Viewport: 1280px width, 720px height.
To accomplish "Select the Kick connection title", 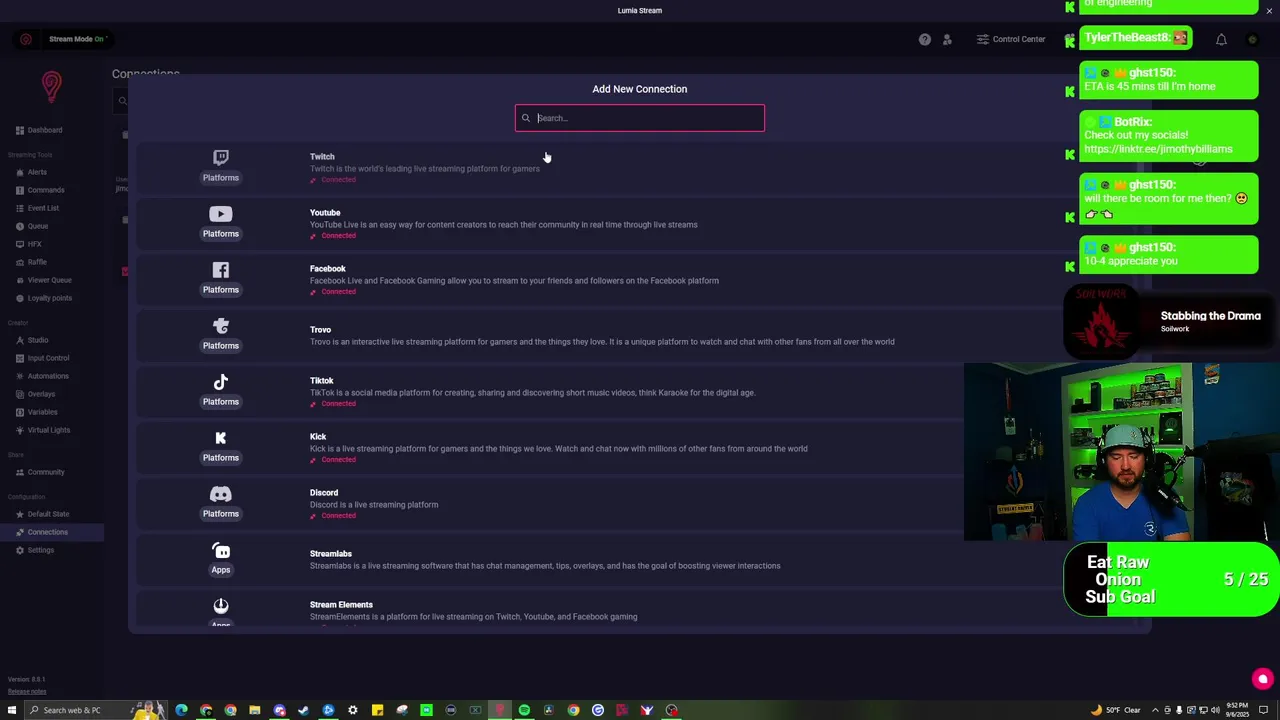I will click(318, 437).
